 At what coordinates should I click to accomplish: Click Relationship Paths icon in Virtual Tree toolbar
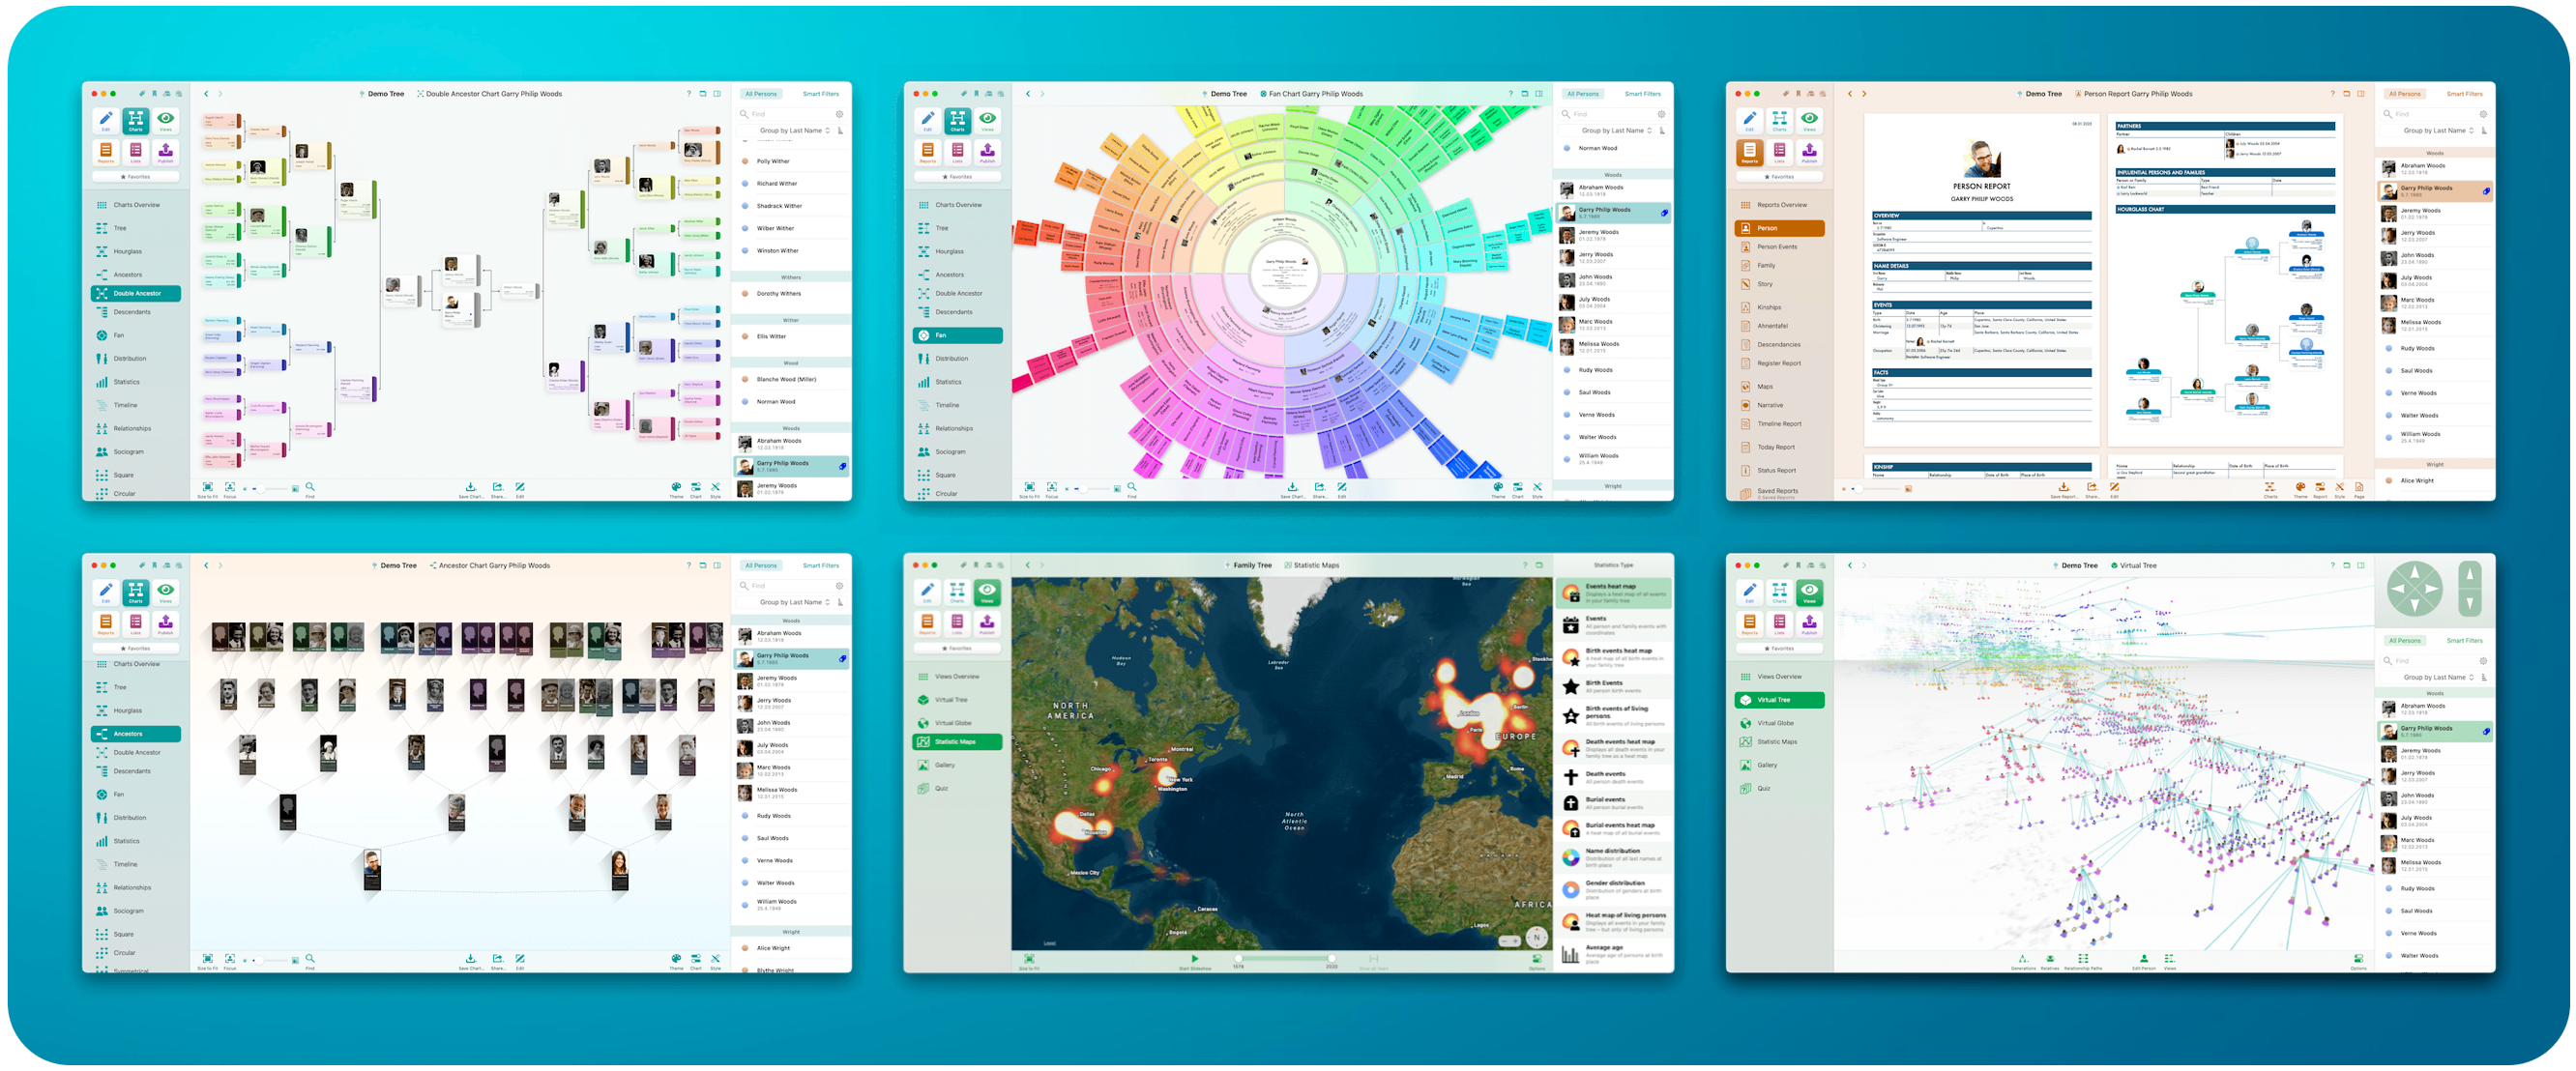coord(2083,959)
